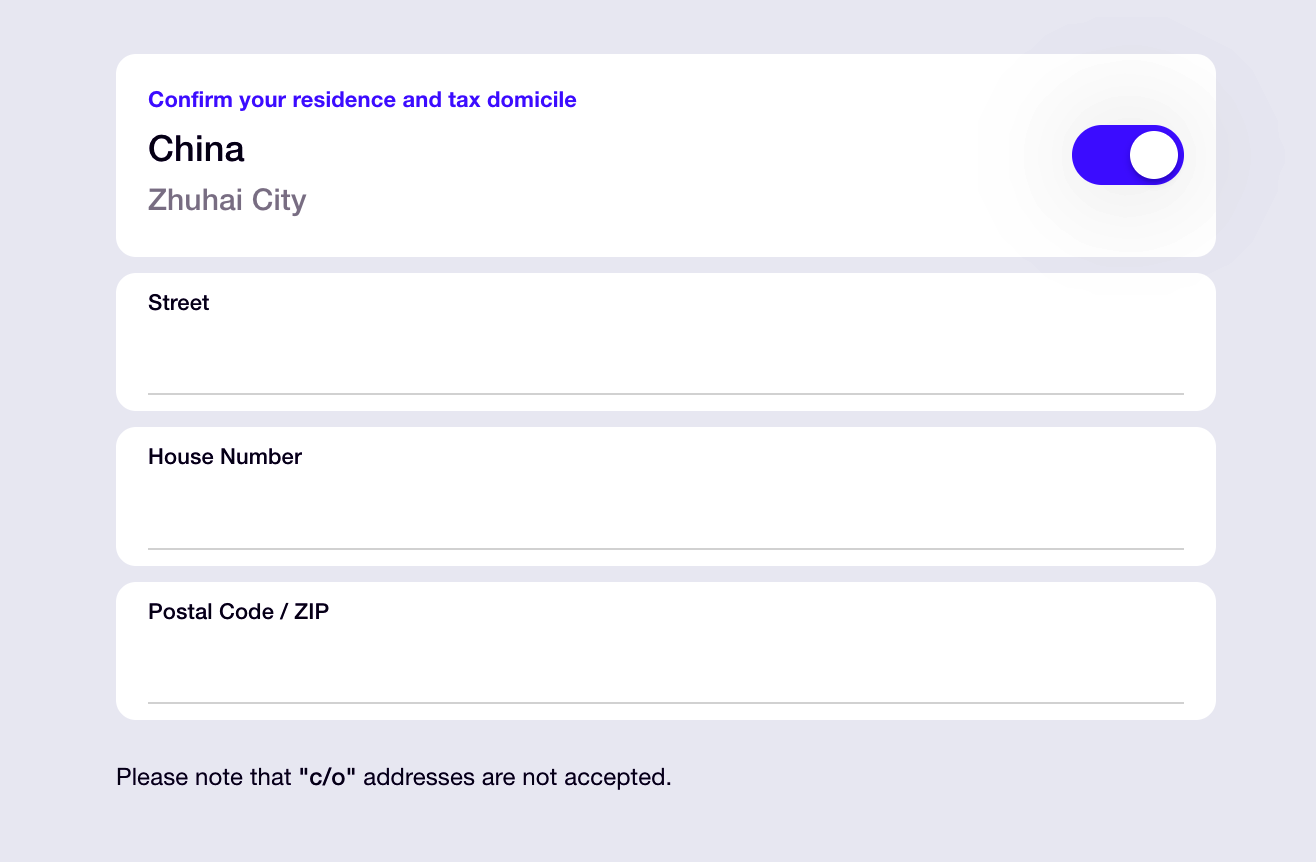The image size is (1316, 862).
Task: Click the purple track of the China toggle
Action: click(x=1096, y=155)
